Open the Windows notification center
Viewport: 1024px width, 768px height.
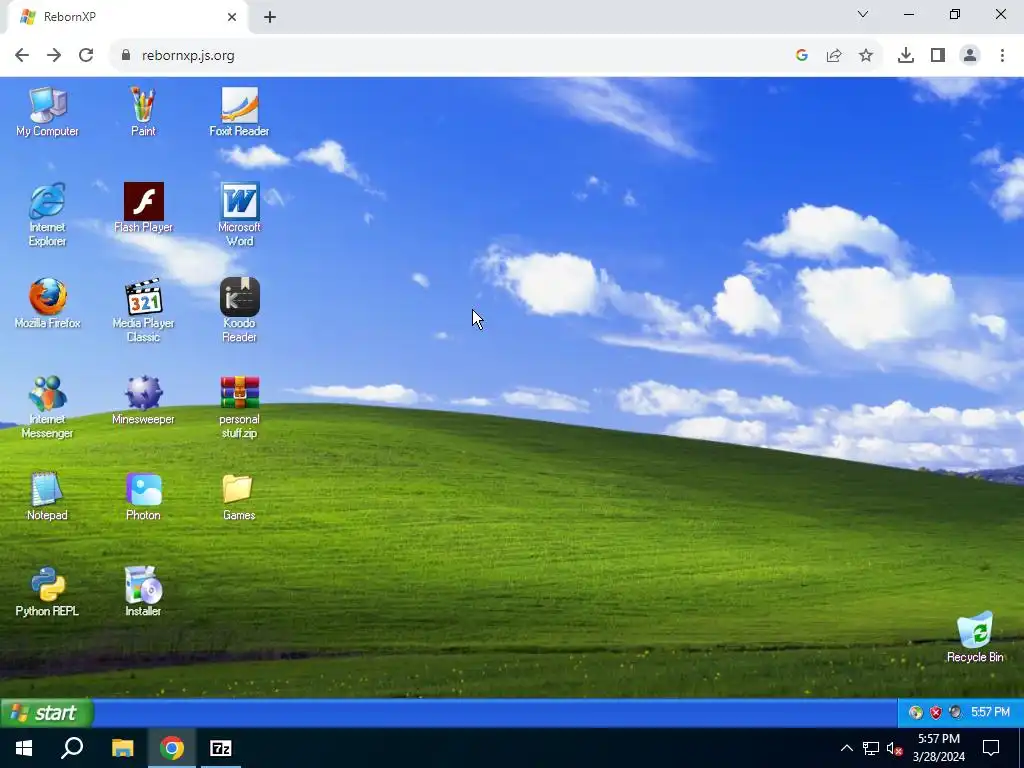pyautogui.click(x=991, y=748)
